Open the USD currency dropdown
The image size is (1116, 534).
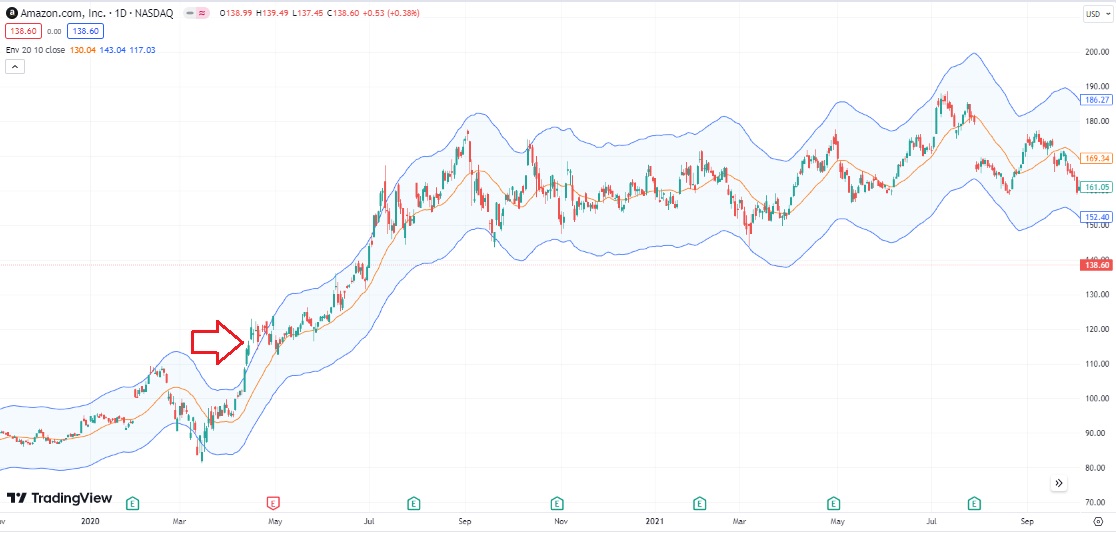(x=1093, y=14)
